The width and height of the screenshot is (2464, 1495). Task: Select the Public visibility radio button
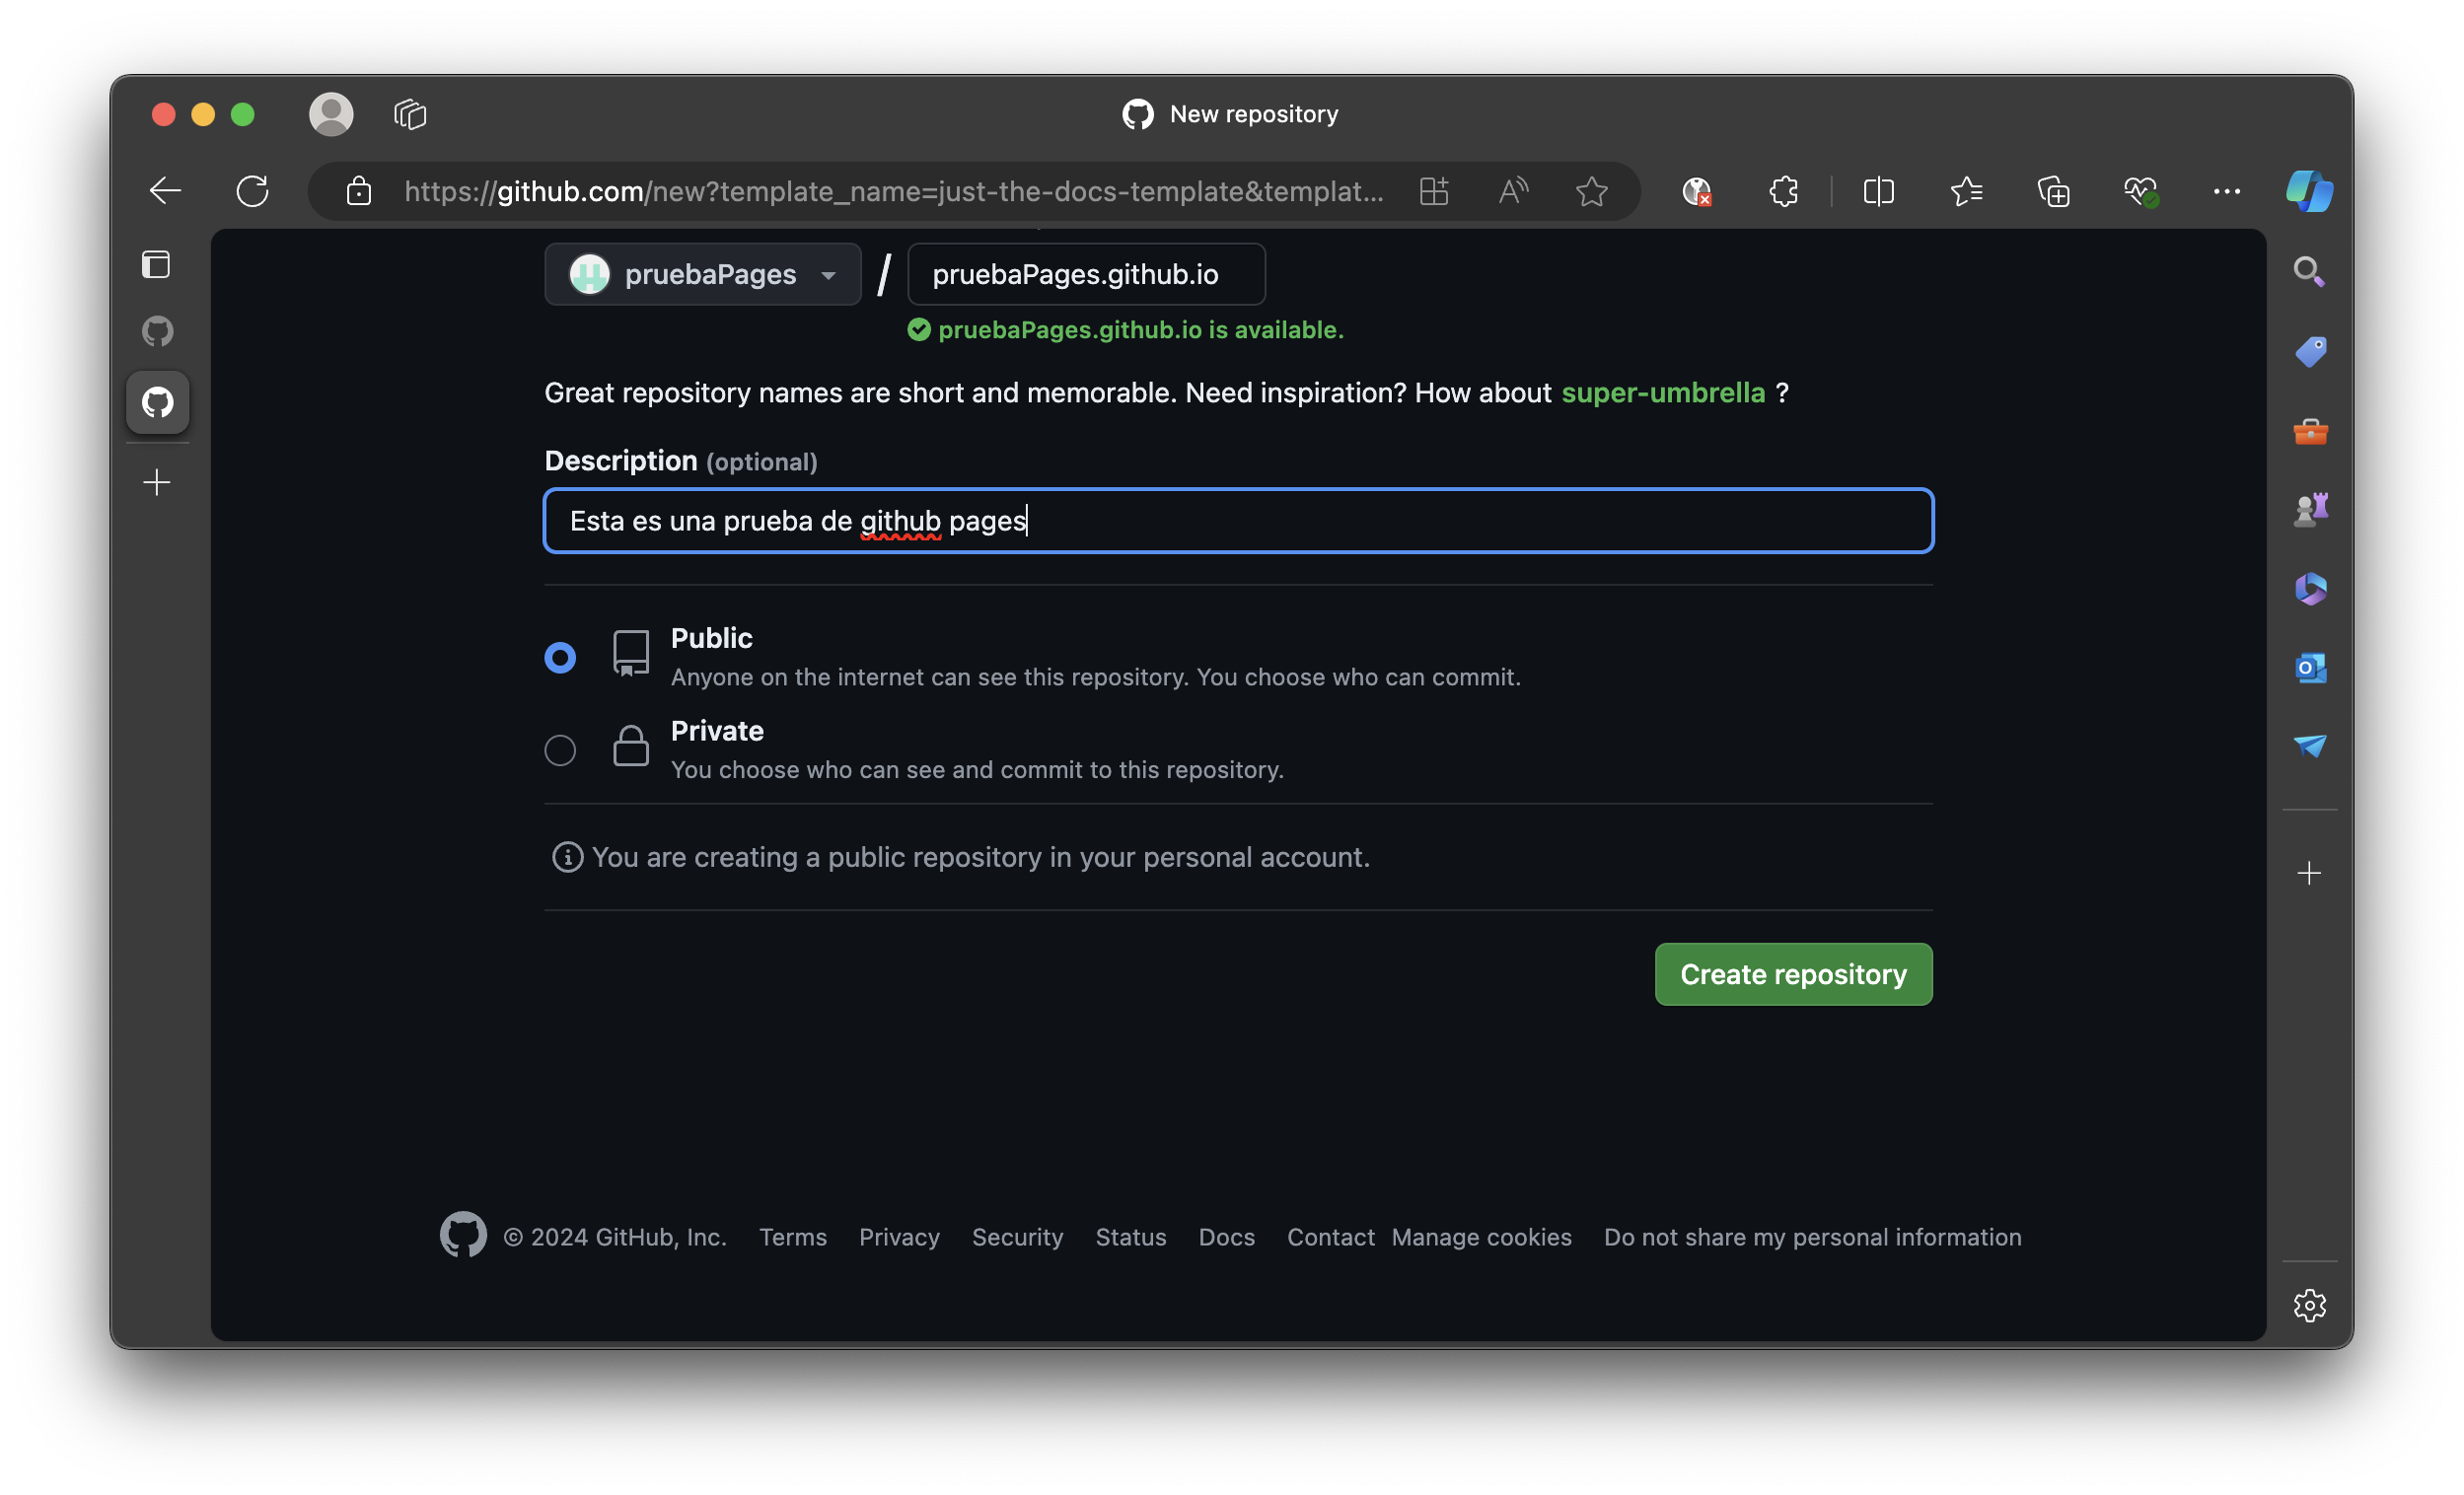tap(559, 657)
